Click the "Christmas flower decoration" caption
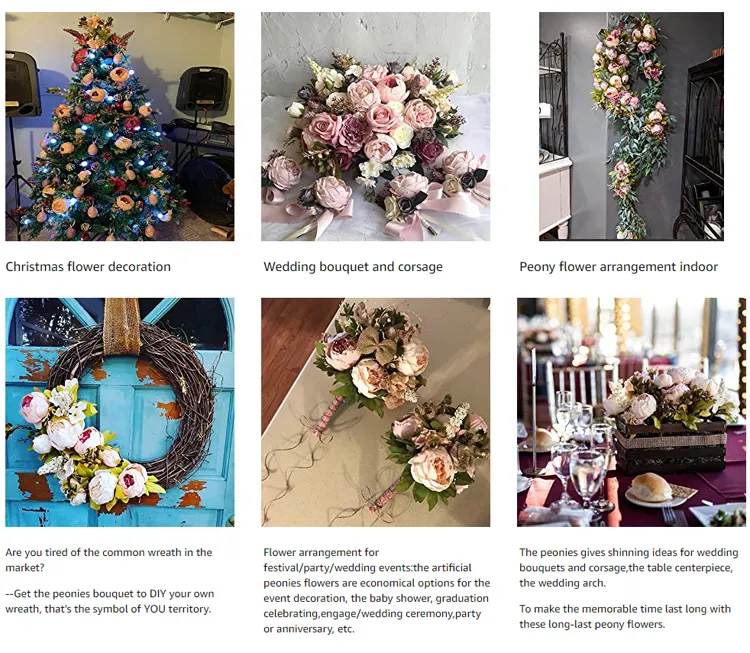Image resolution: width=750 pixels, height=653 pixels. 88,266
